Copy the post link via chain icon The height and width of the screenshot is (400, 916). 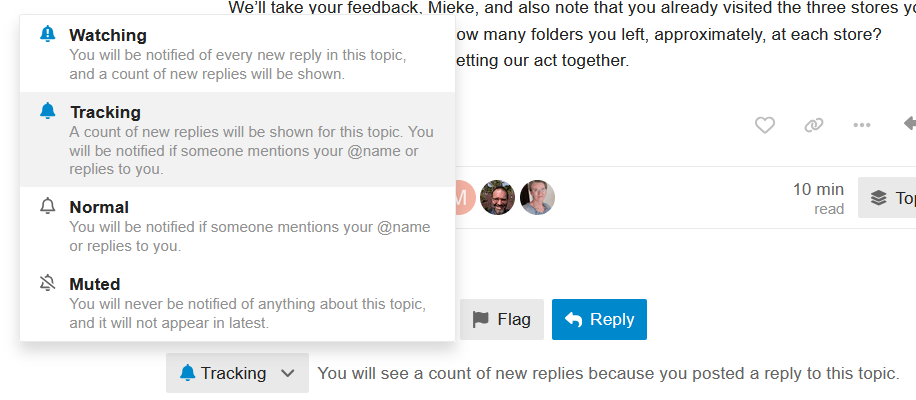[813, 125]
